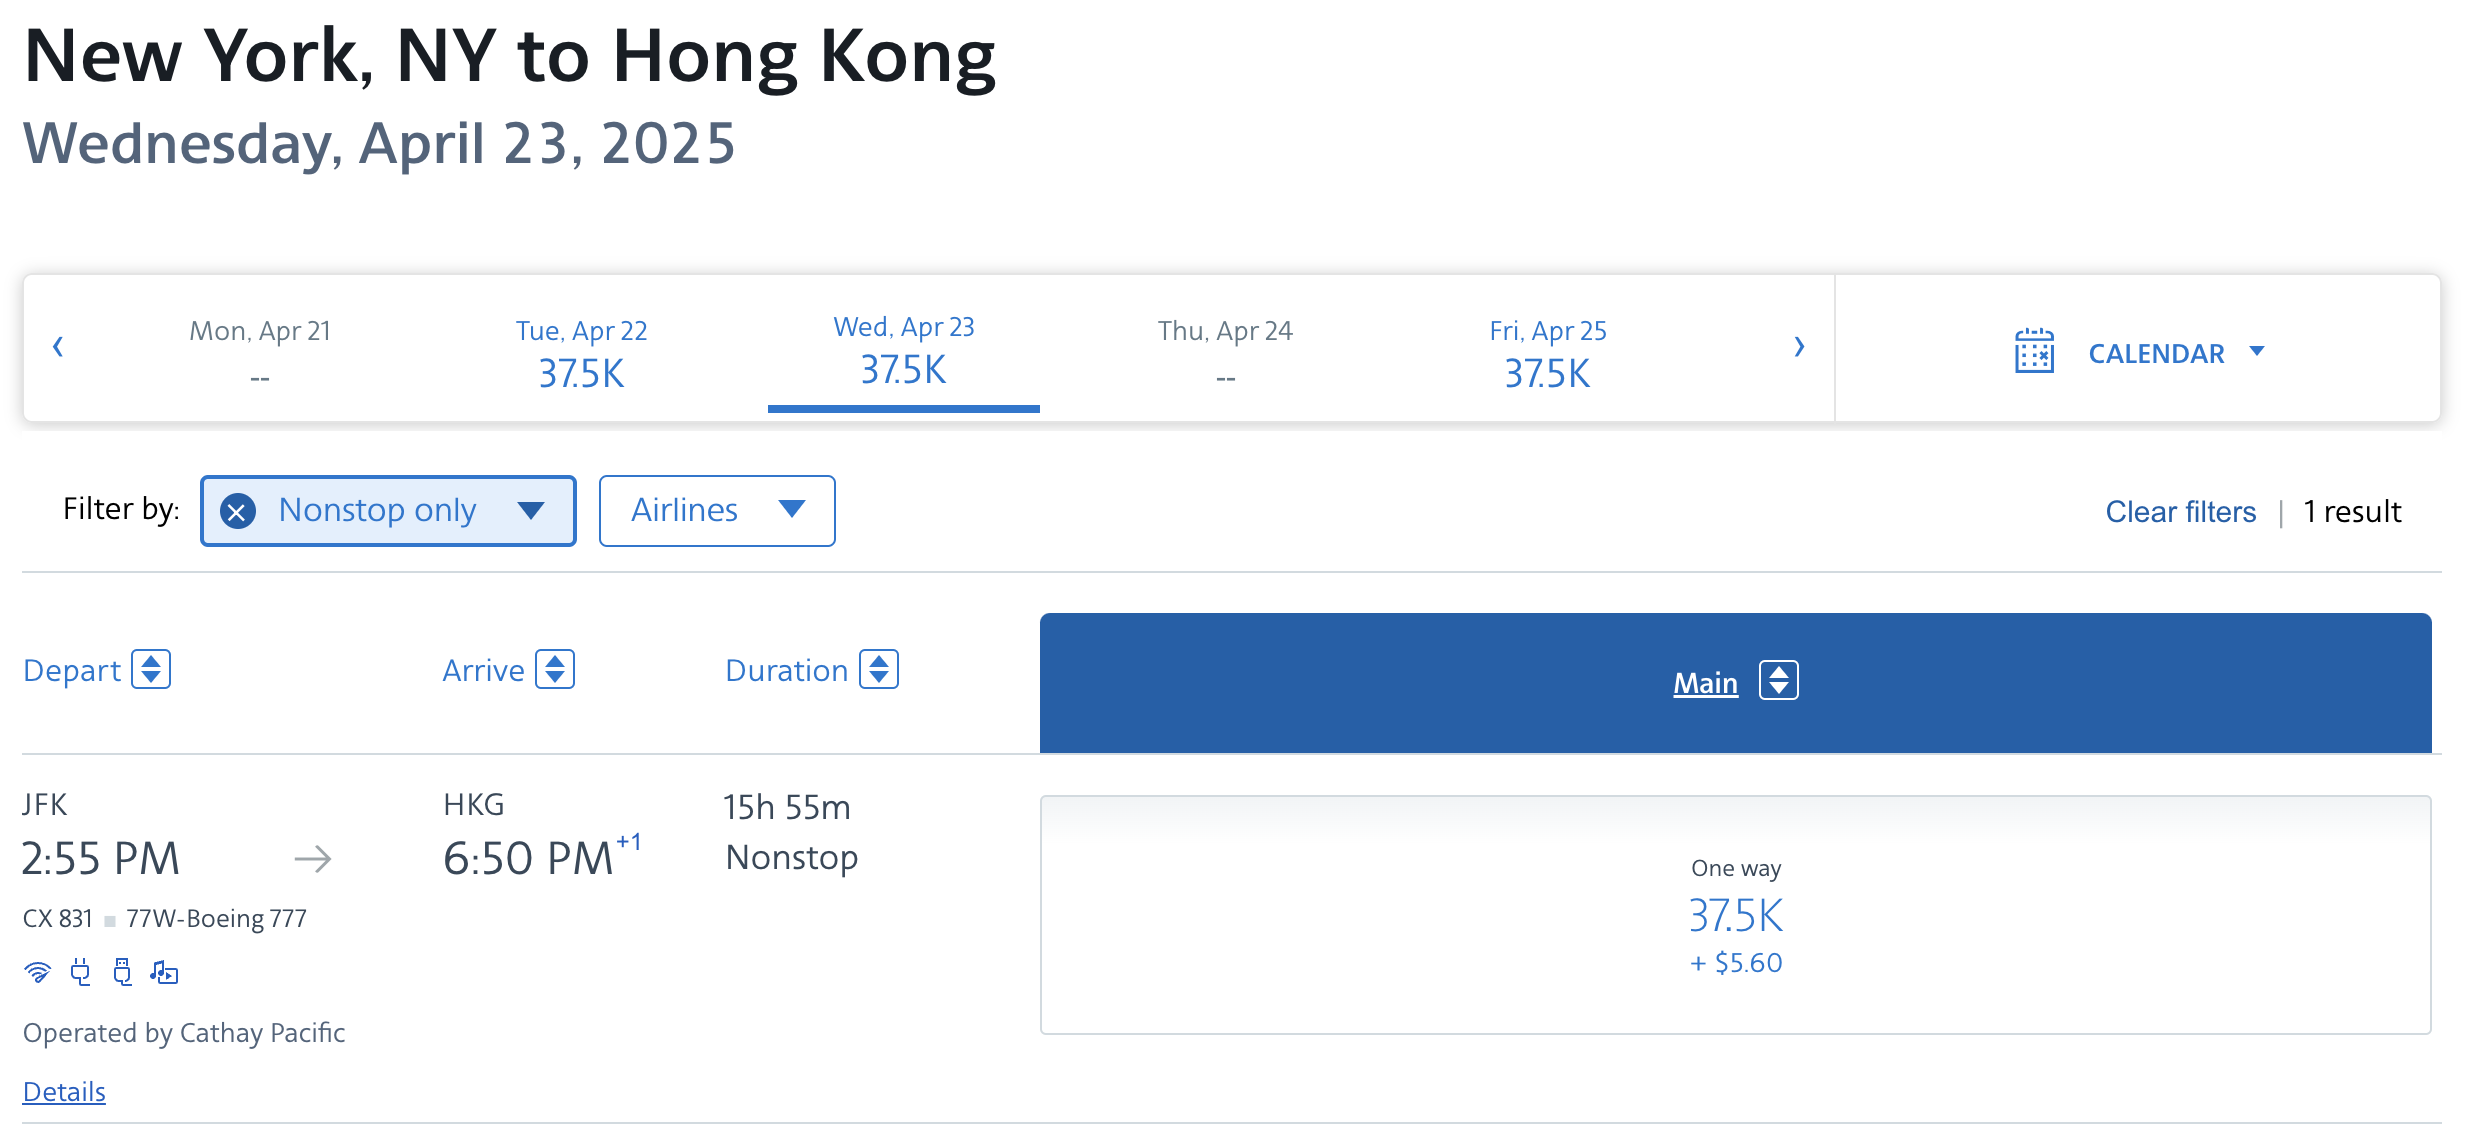2466x1136 pixels.
Task: Open the flight Details link
Action: [64, 1092]
